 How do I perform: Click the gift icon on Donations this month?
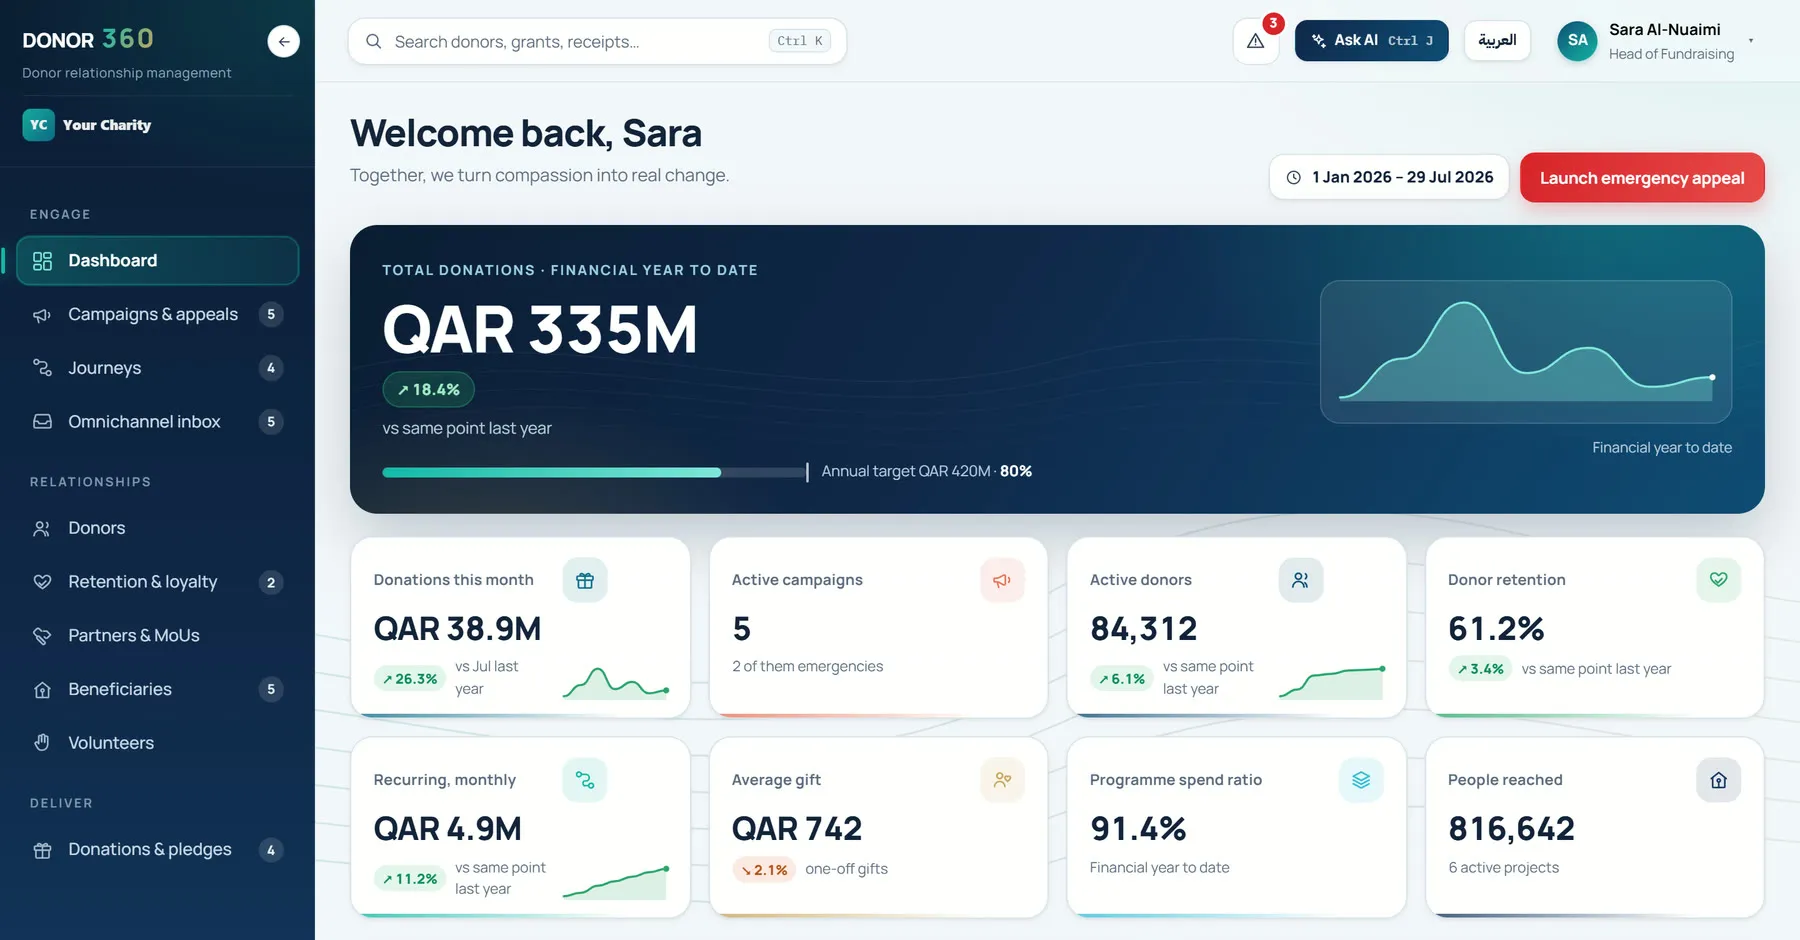[585, 580]
